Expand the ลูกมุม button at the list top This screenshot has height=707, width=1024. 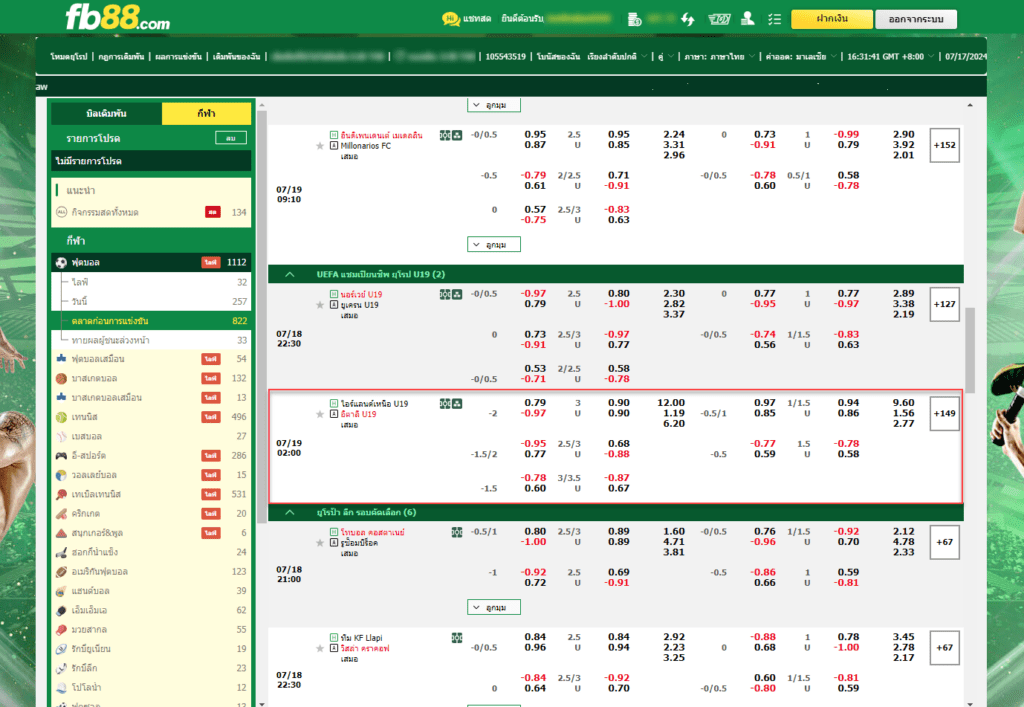coord(494,105)
